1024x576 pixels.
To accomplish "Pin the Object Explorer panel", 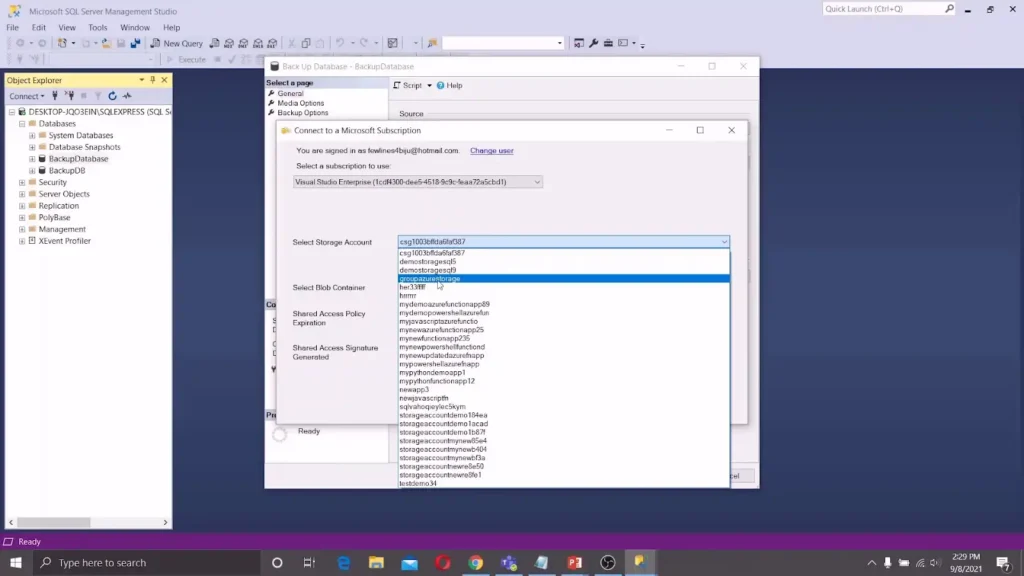I will coord(153,80).
